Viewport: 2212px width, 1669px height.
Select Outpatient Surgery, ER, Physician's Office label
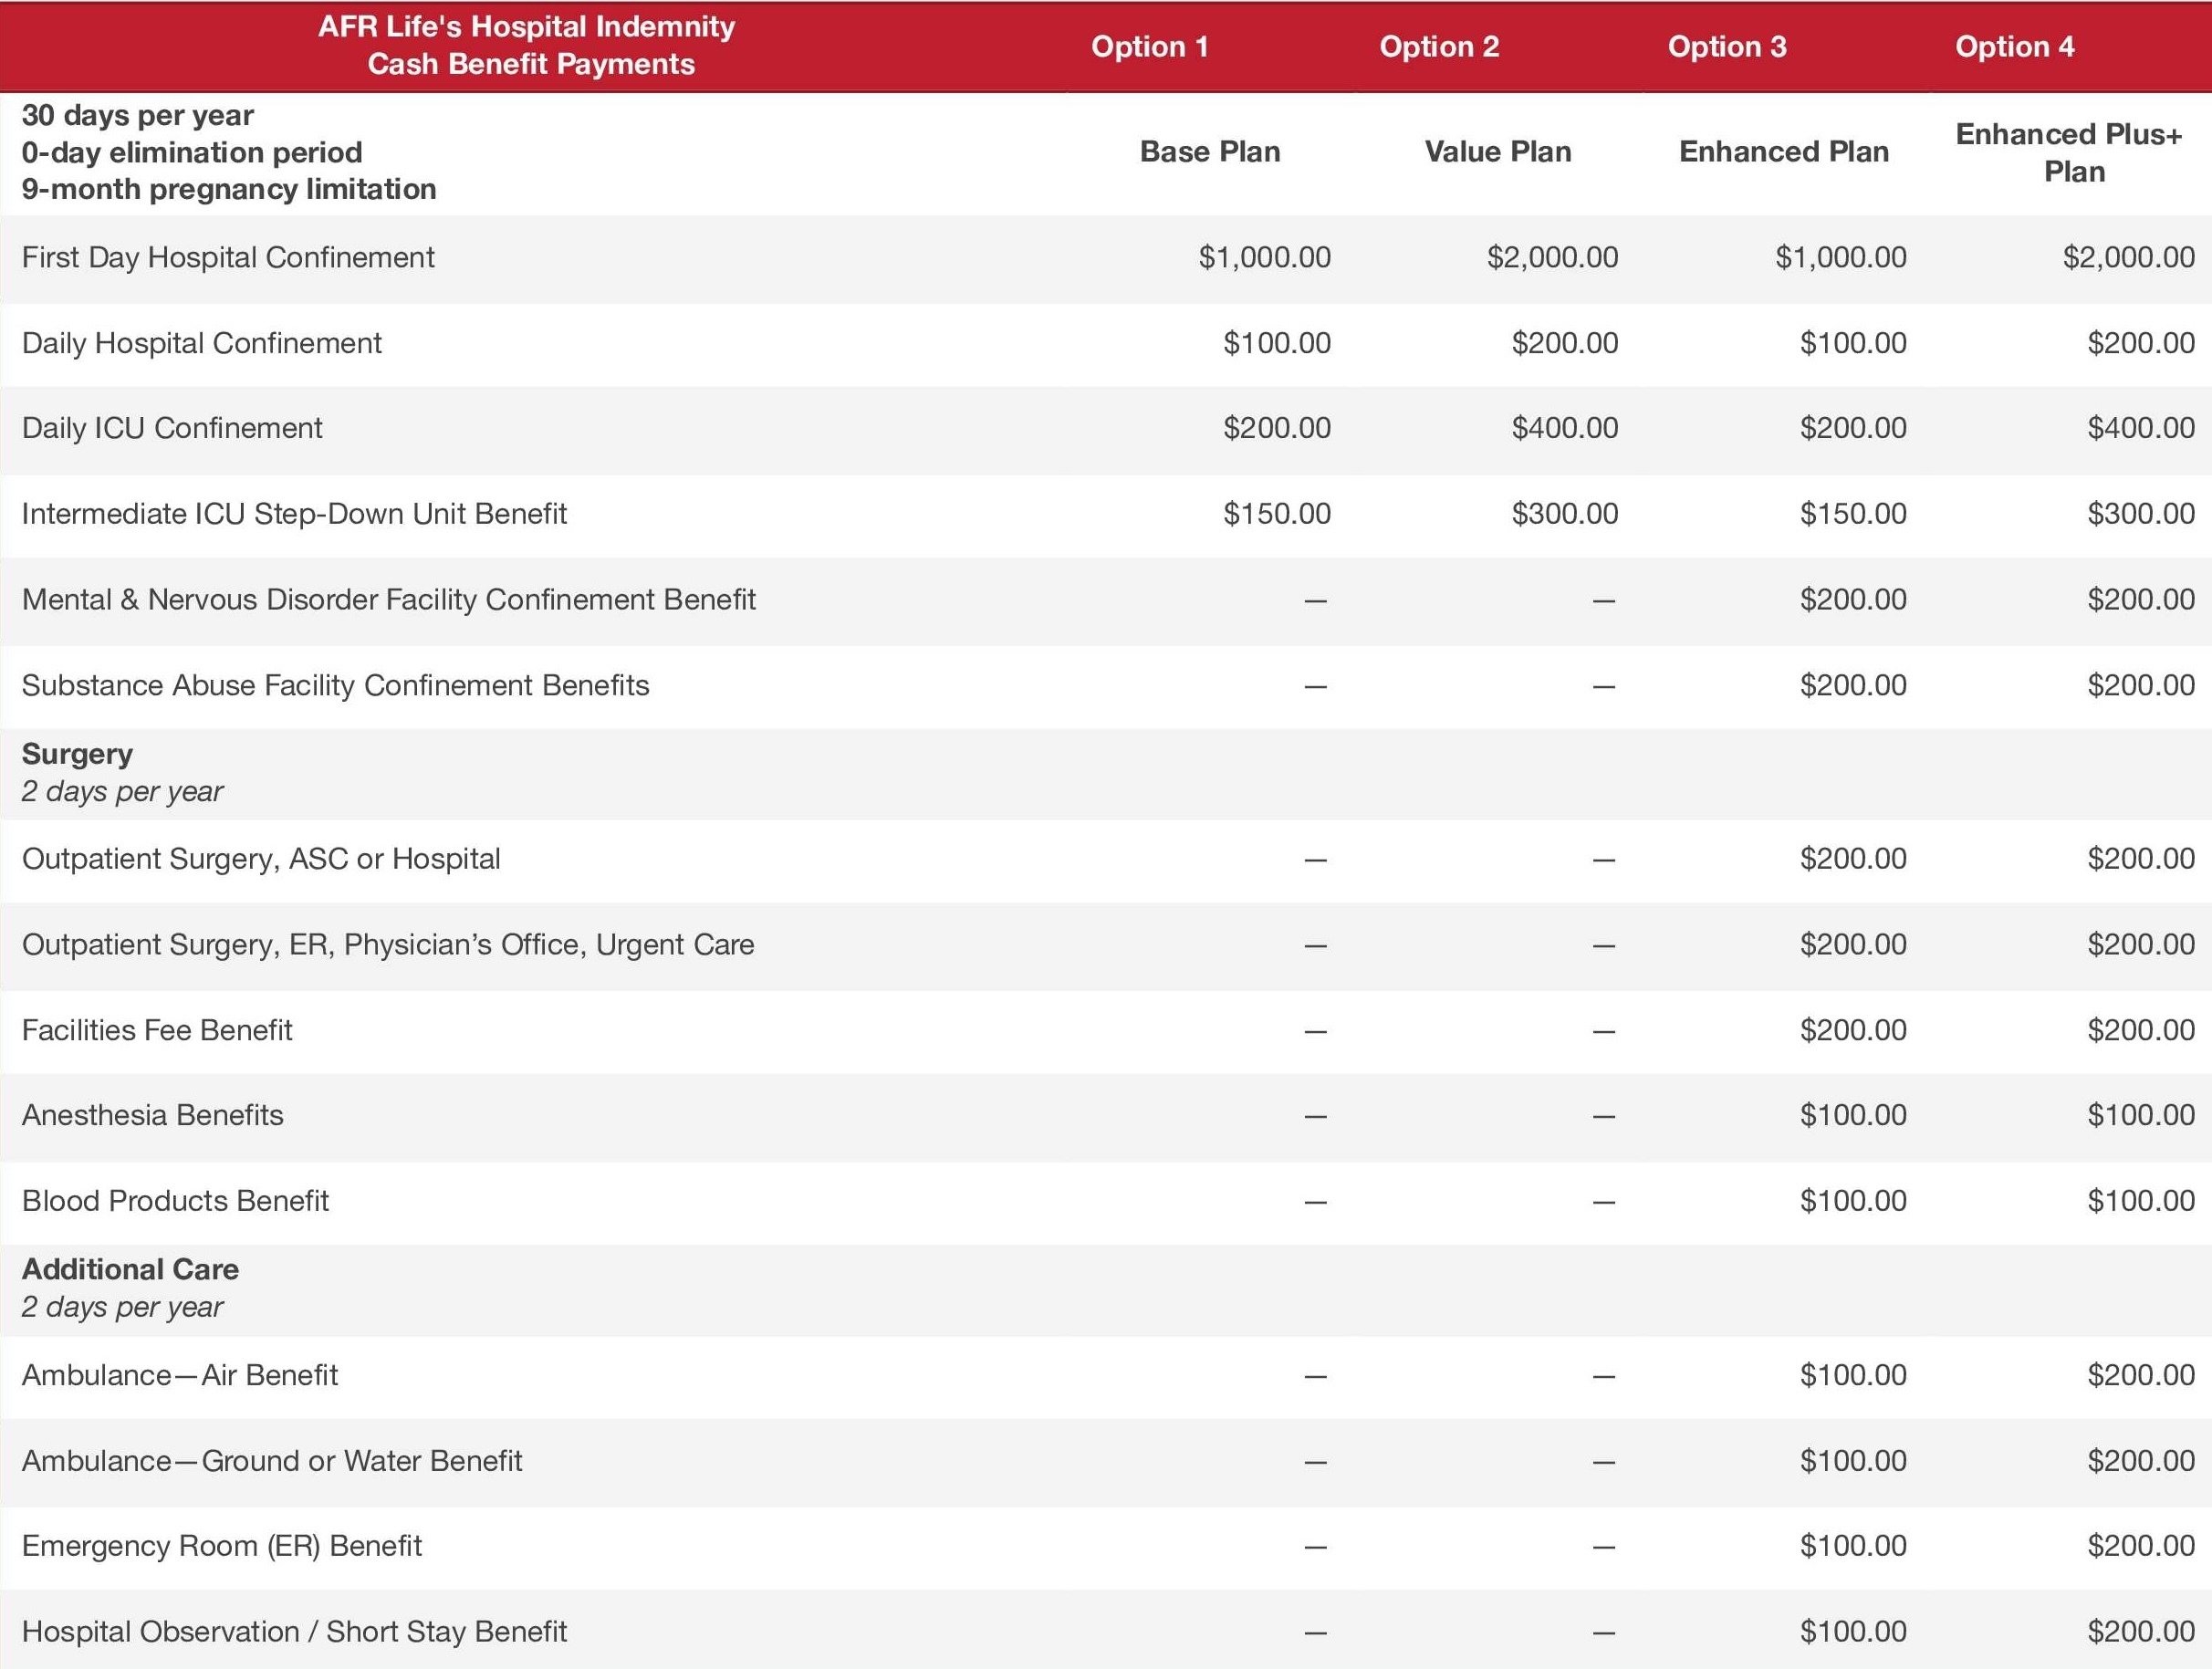point(388,945)
